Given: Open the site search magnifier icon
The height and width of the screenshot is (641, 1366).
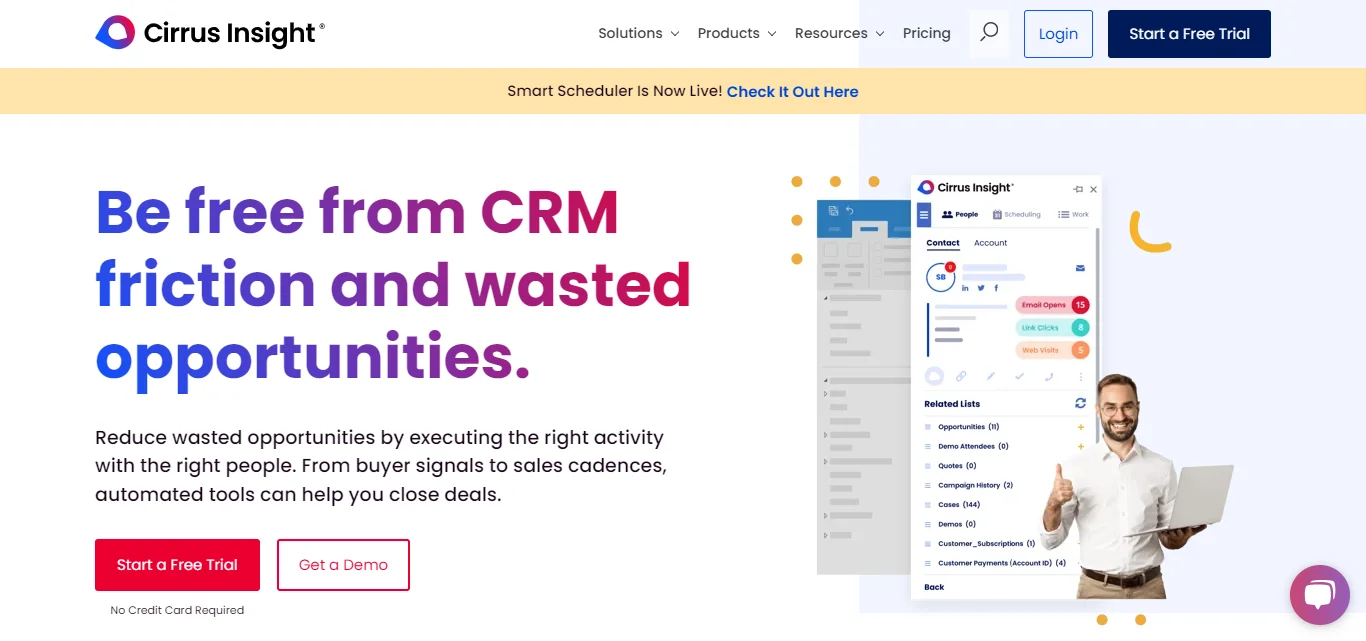Looking at the screenshot, I should [x=989, y=33].
